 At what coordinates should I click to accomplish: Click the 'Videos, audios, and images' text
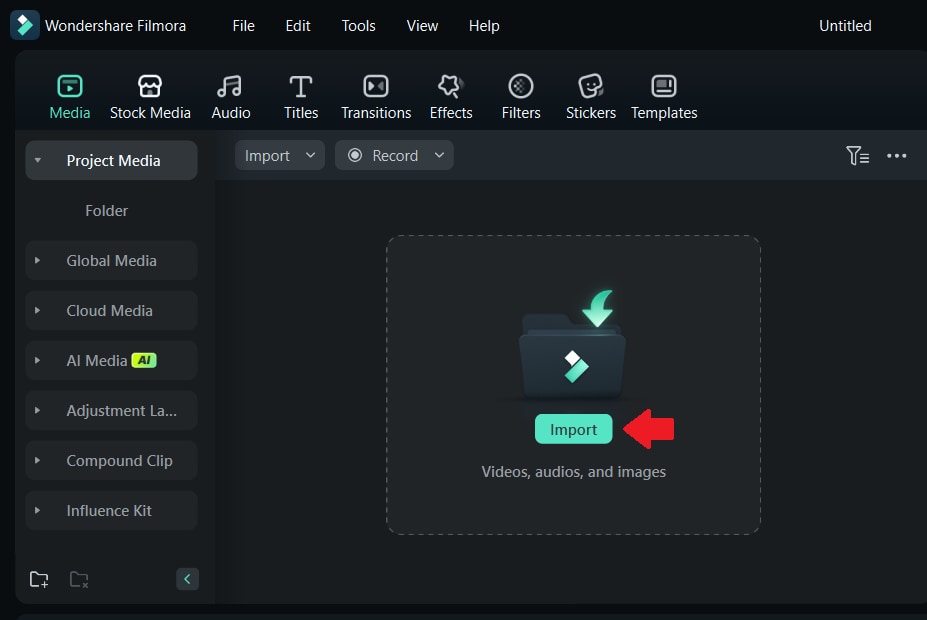click(x=573, y=472)
